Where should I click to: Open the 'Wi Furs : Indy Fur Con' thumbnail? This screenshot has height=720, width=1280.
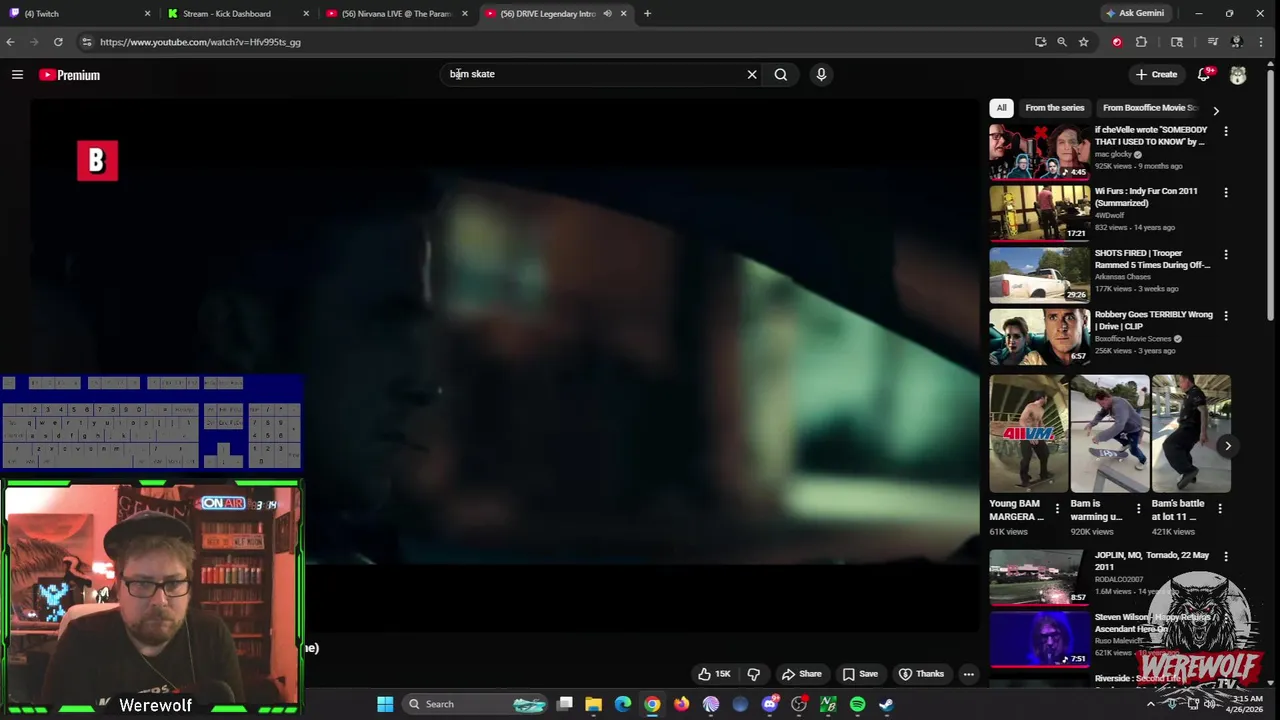(1040, 212)
